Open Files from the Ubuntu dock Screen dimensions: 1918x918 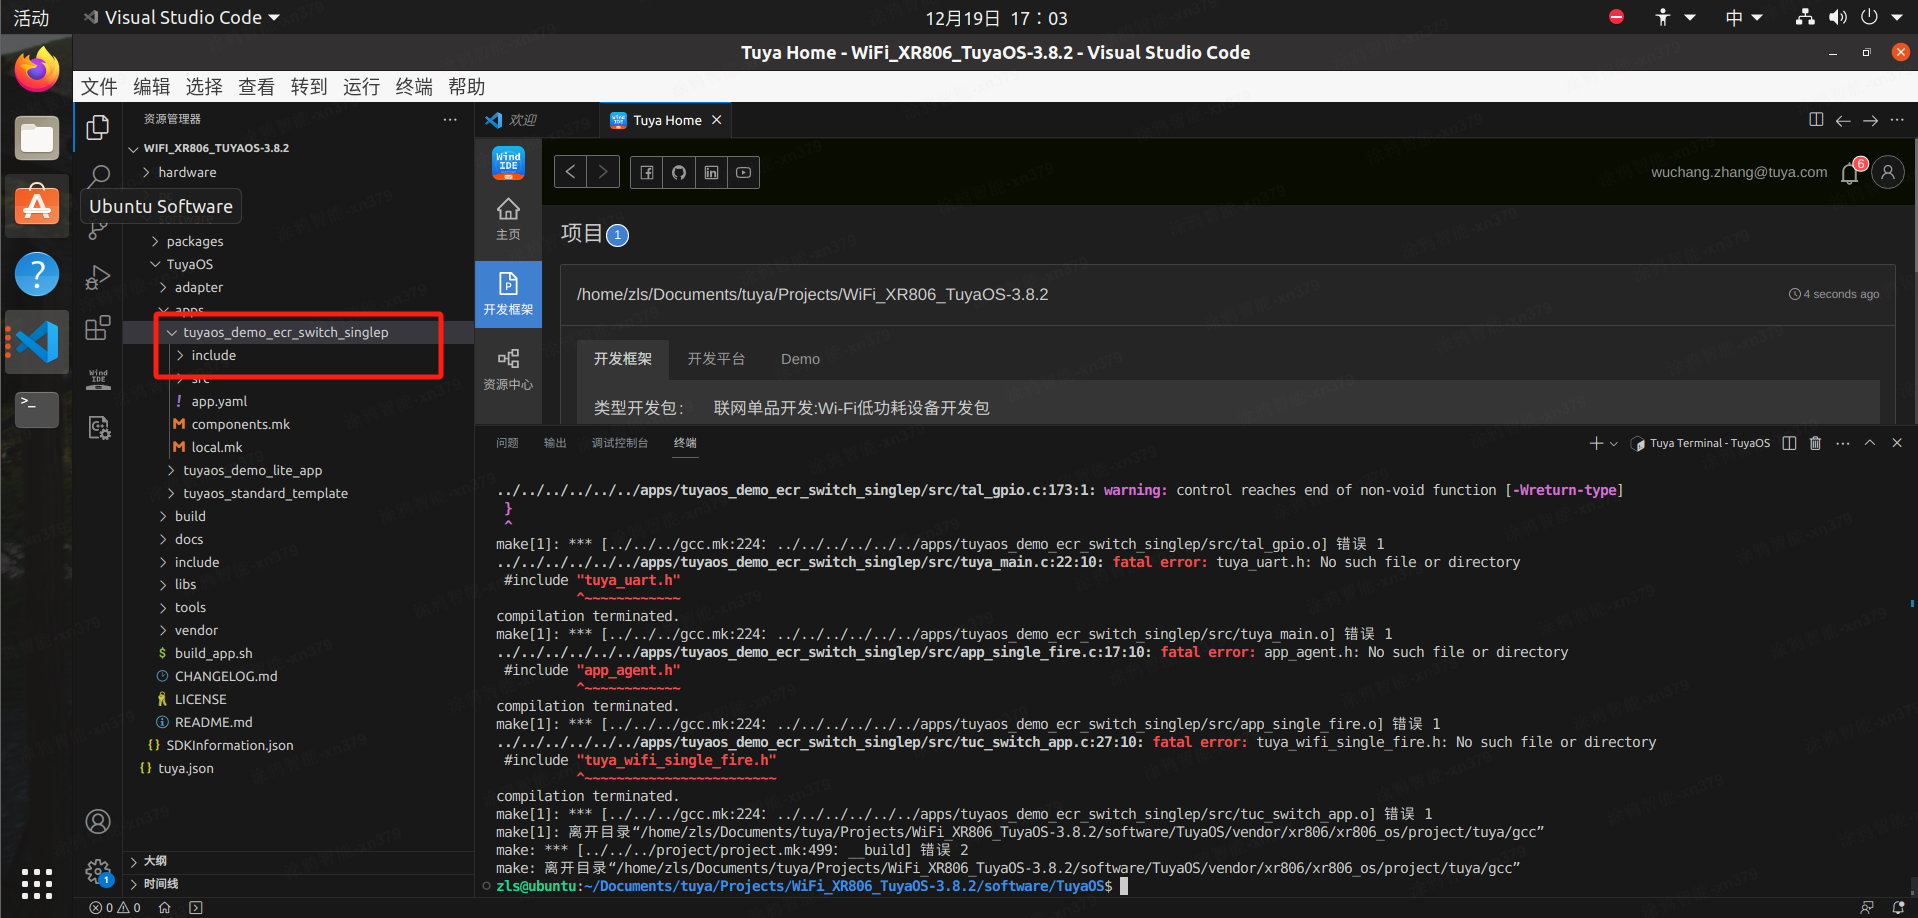[x=37, y=138]
